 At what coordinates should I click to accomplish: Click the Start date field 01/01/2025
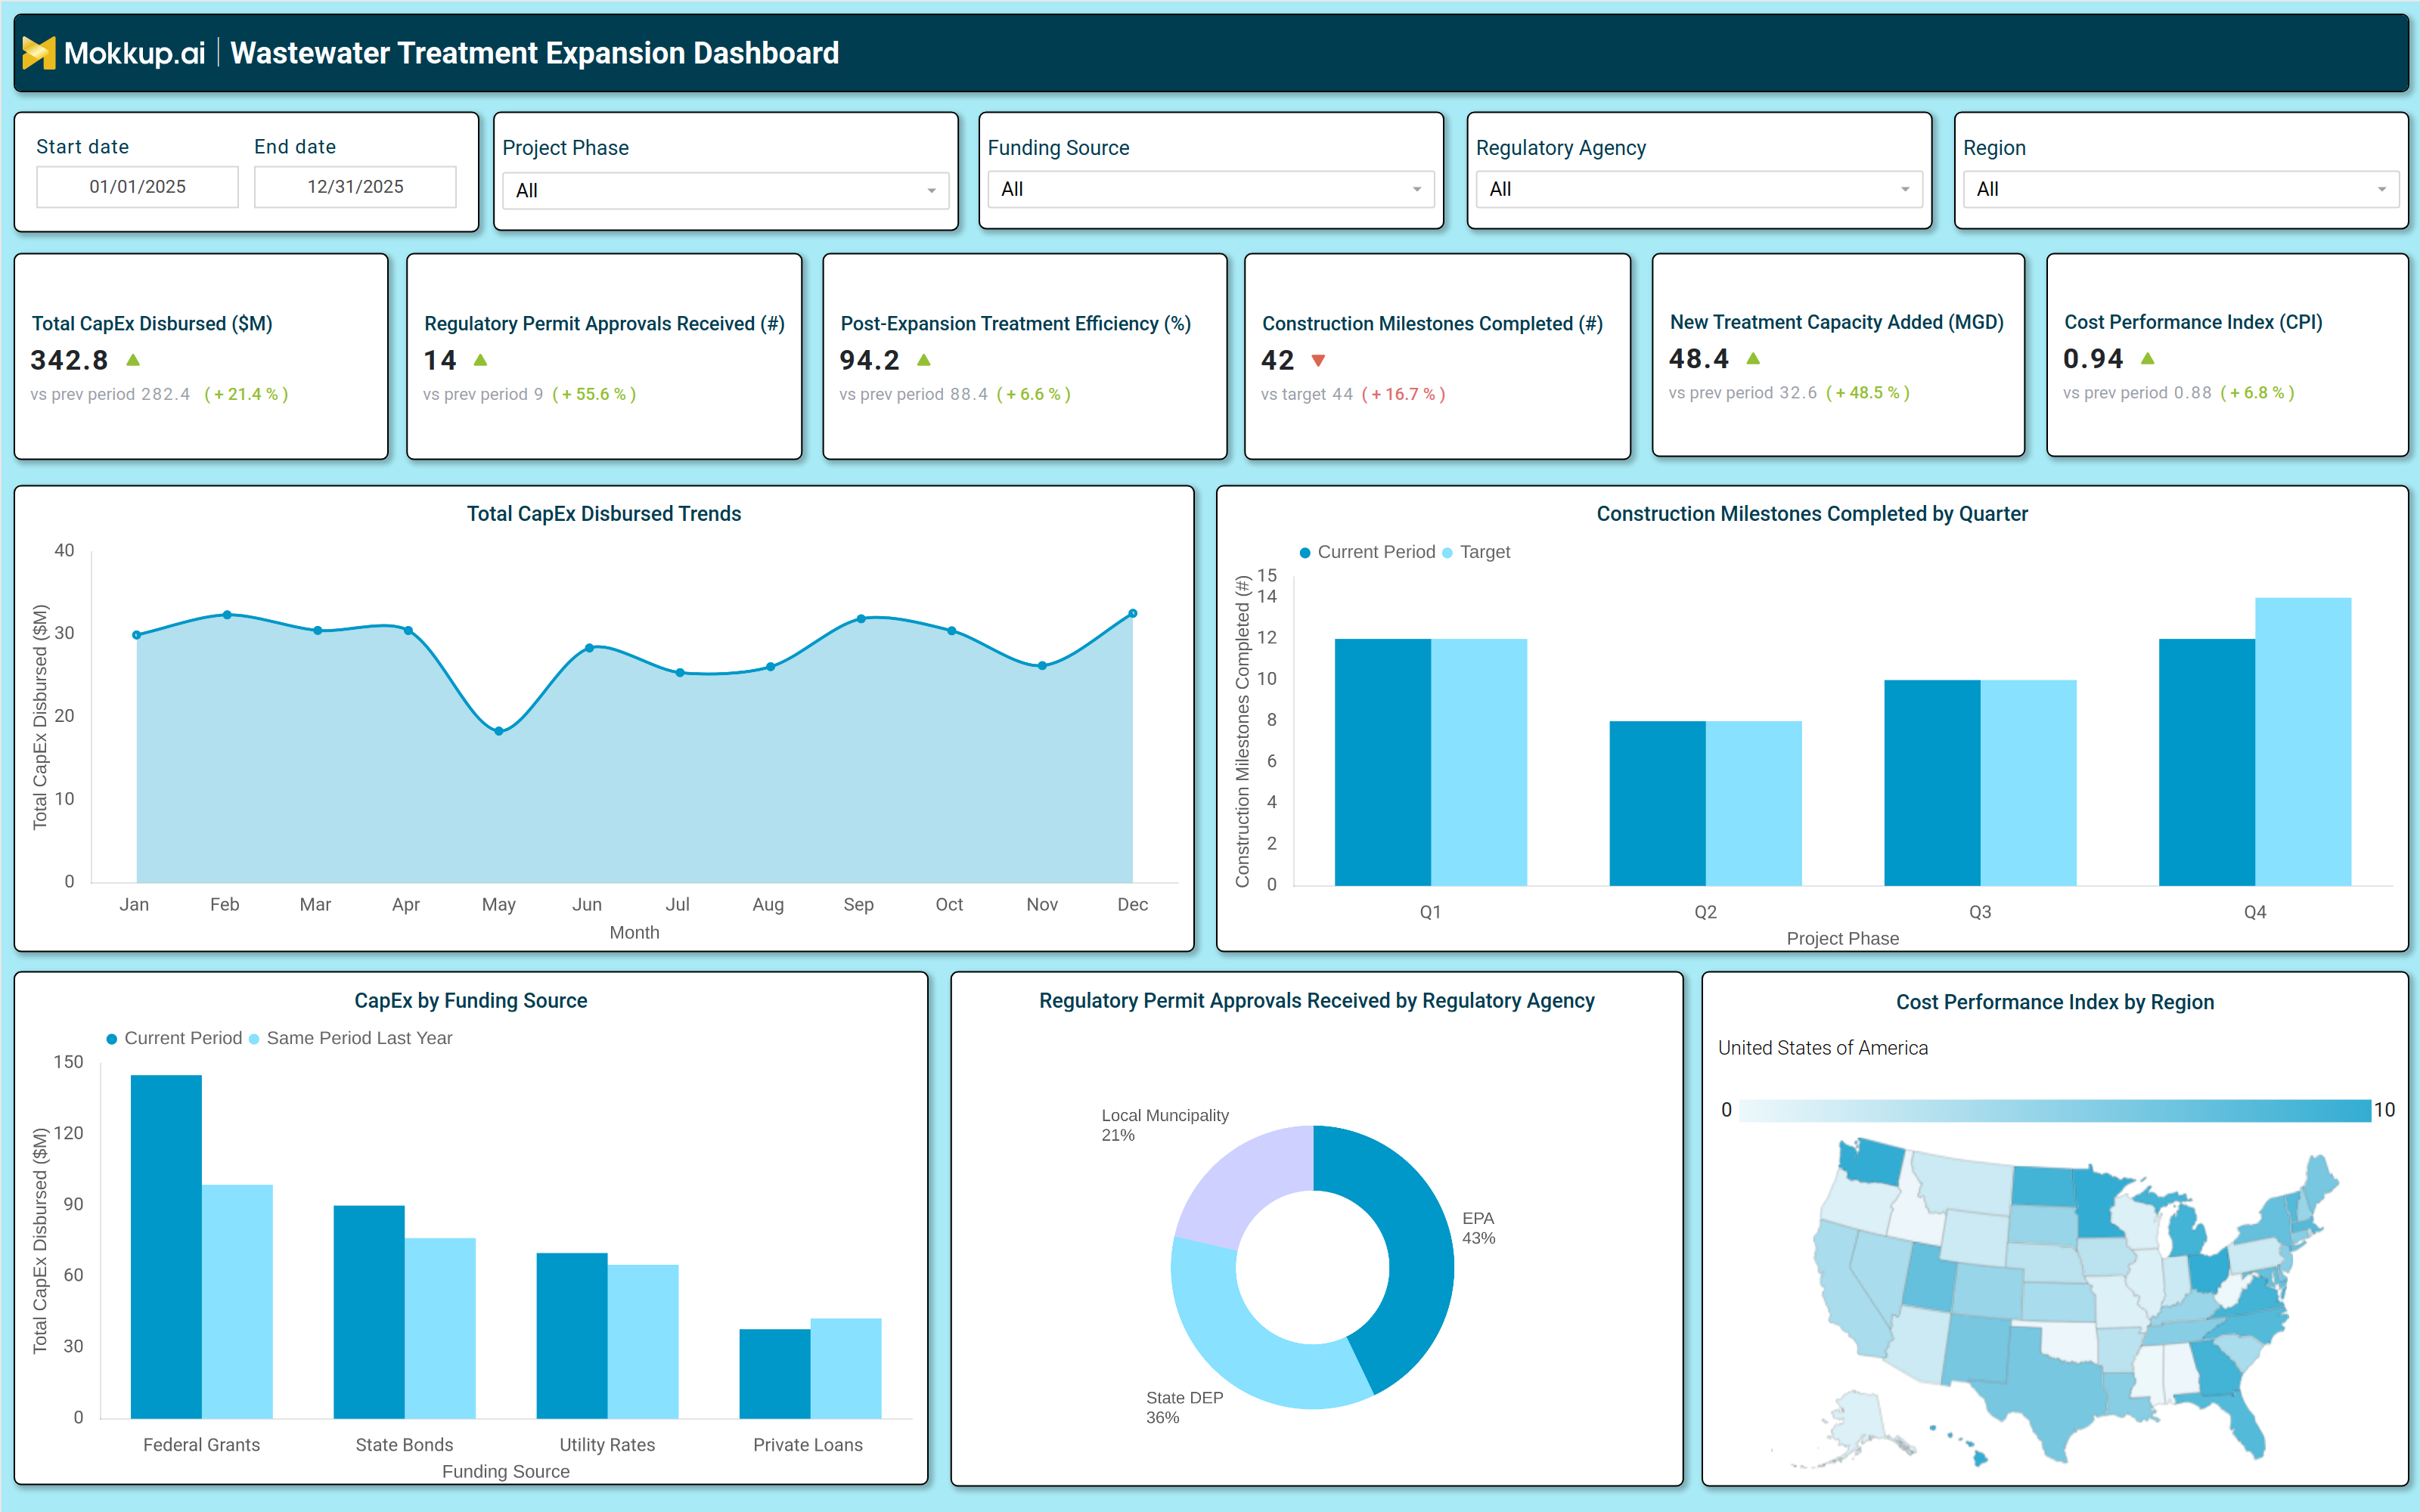point(138,187)
